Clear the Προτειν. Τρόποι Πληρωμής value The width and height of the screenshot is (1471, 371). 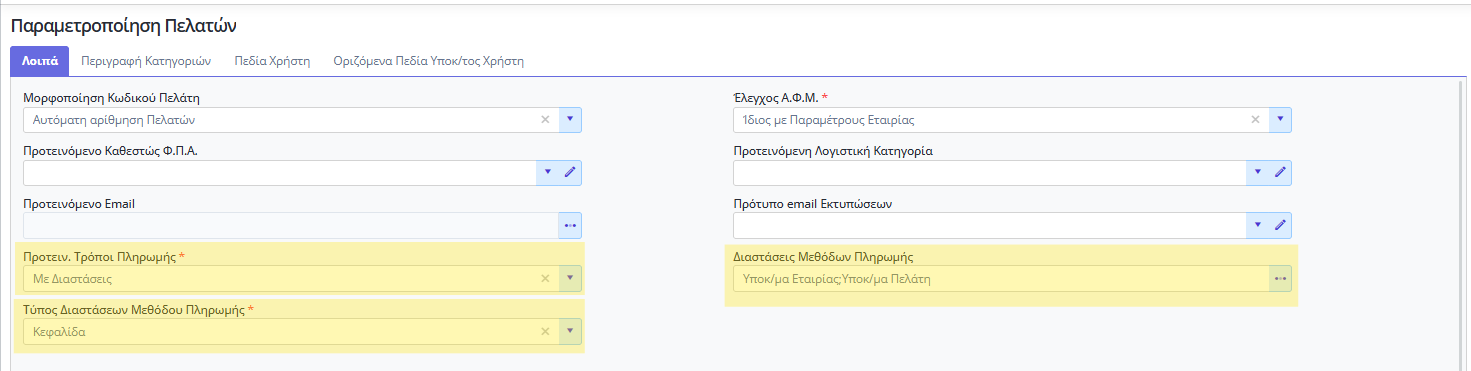545,279
